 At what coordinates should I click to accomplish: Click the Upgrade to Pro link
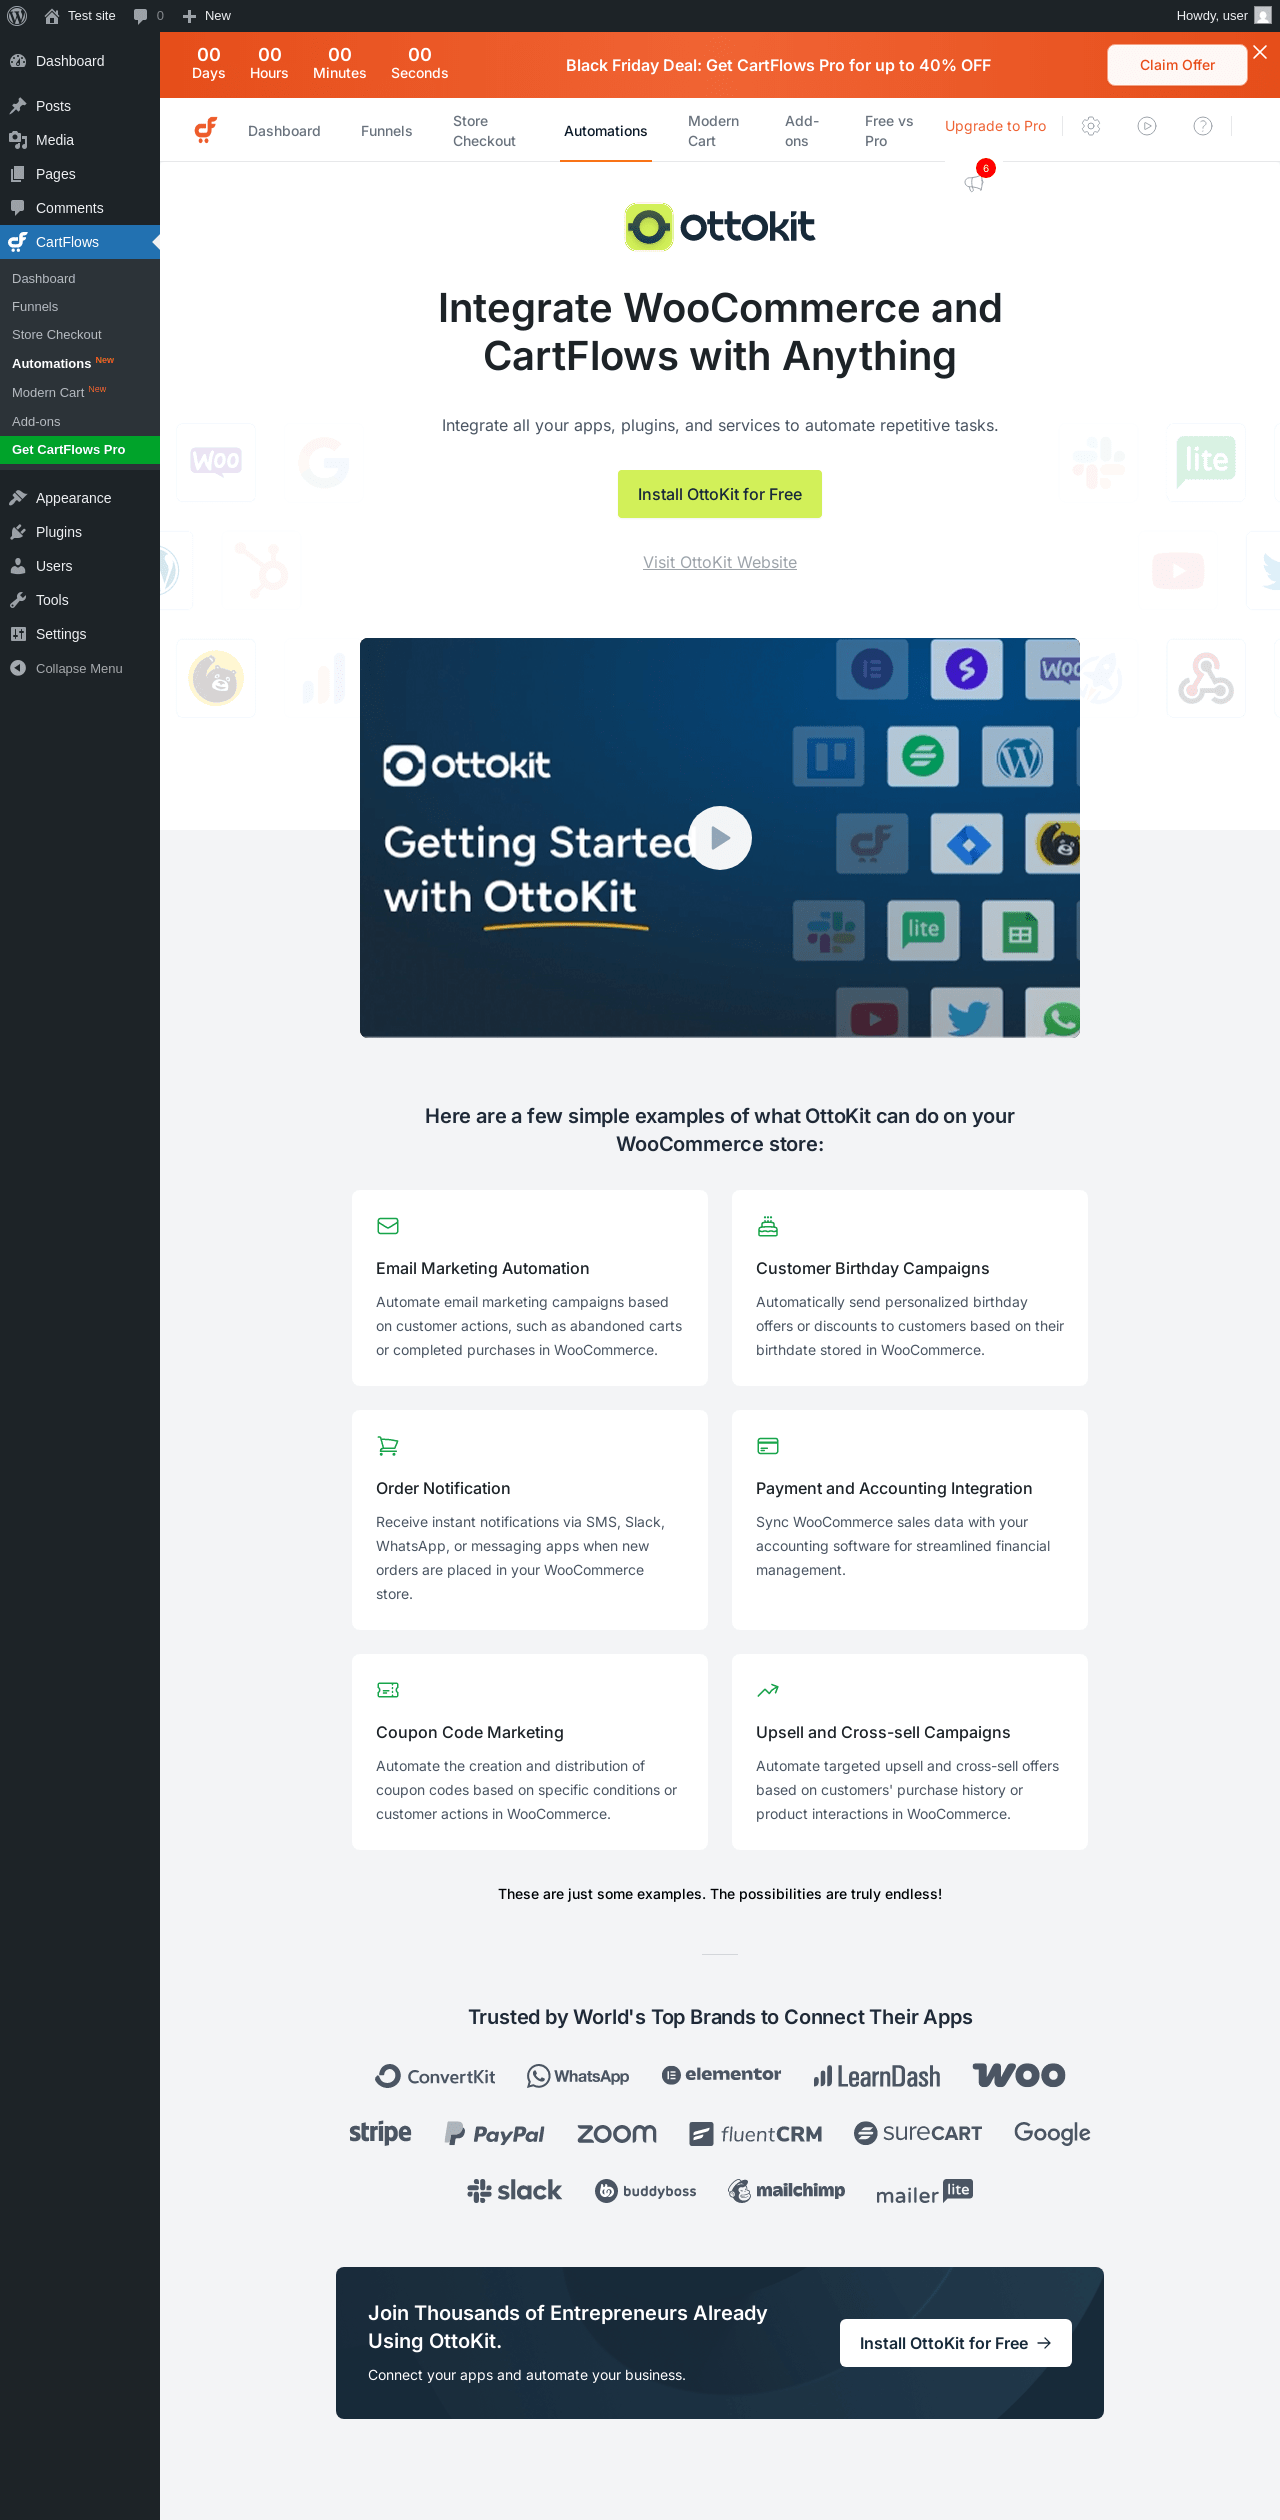click(x=995, y=126)
